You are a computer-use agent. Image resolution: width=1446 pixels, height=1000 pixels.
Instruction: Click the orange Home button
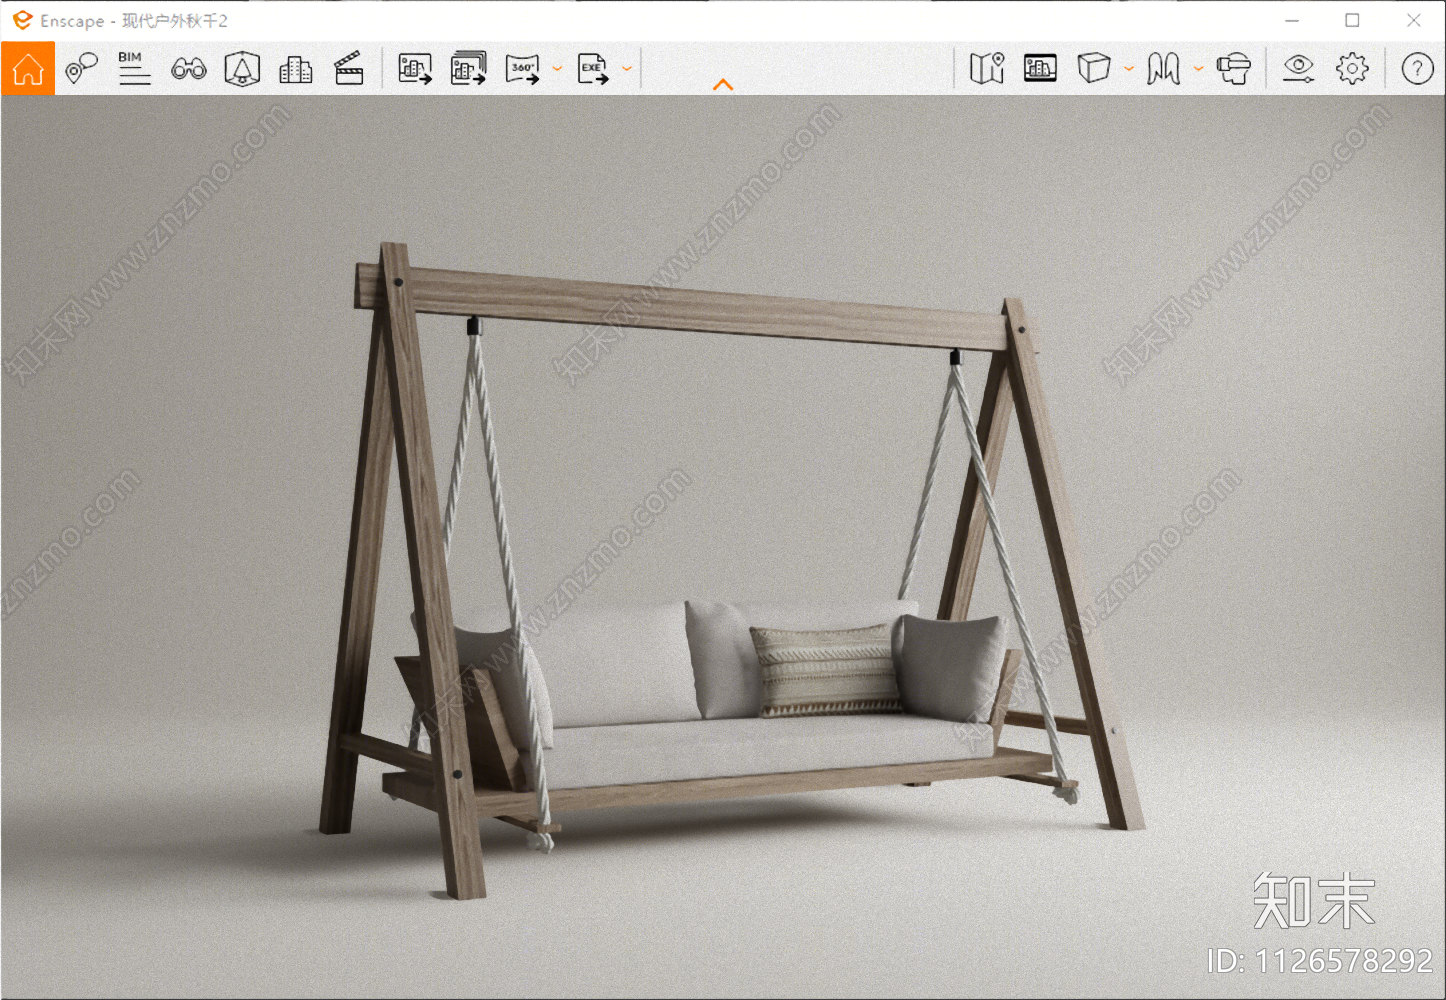tap(28, 69)
